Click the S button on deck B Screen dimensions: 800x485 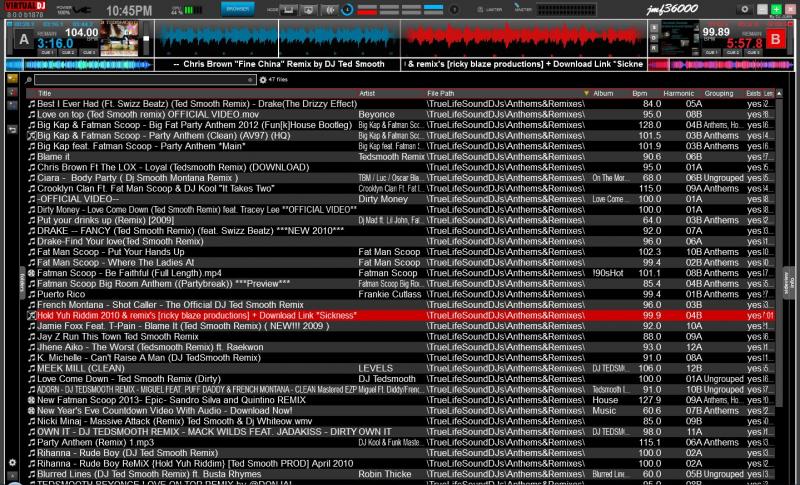coord(654,28)
